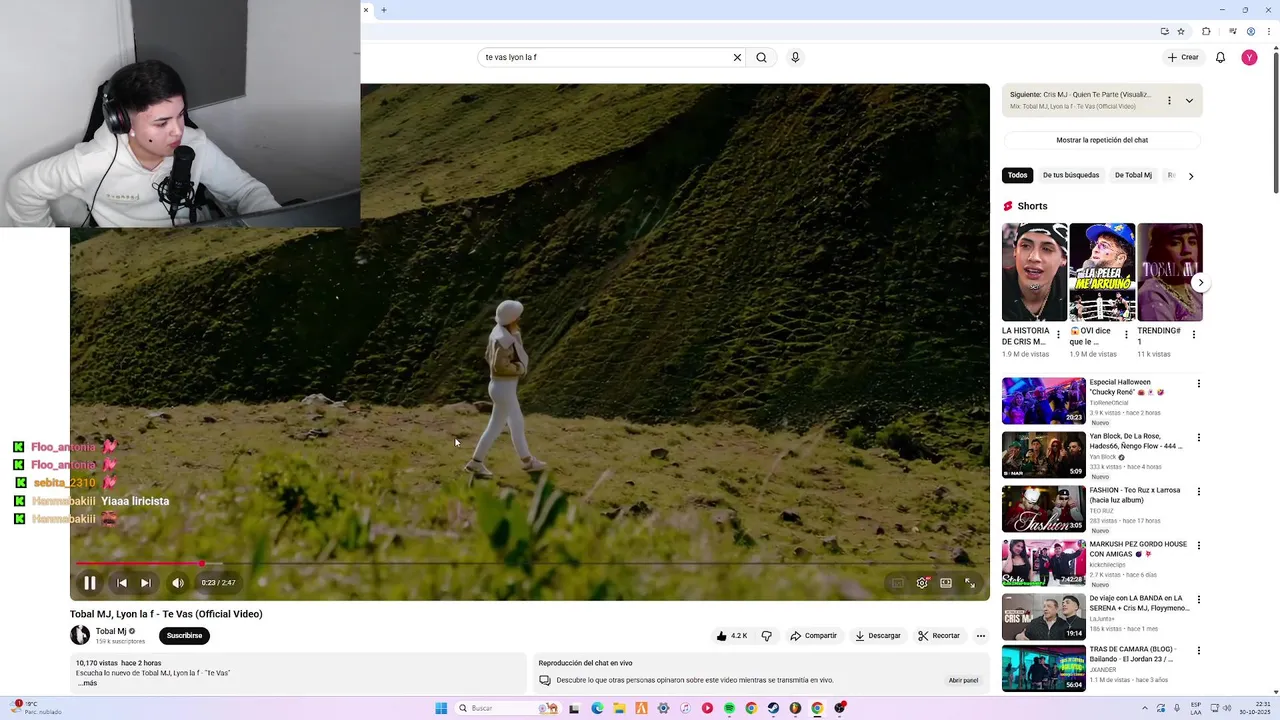
Task: Open options for 'MARKUSH PEZ GORDO HOUSE' video
Action: (x=1198, y=546)
